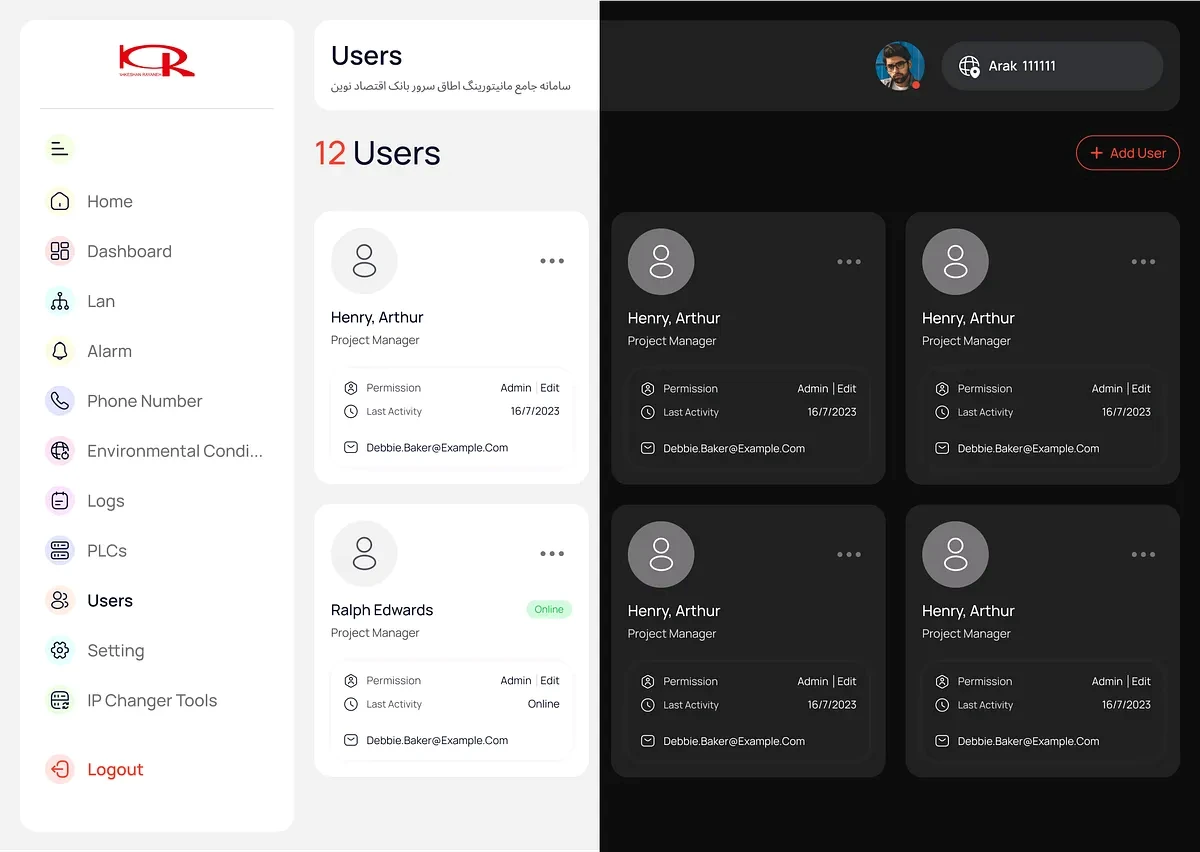This screenshot has height=852, width=1200.
Task: Expand options menu on first light Henry, Arthur card
Action: [552, 261]
